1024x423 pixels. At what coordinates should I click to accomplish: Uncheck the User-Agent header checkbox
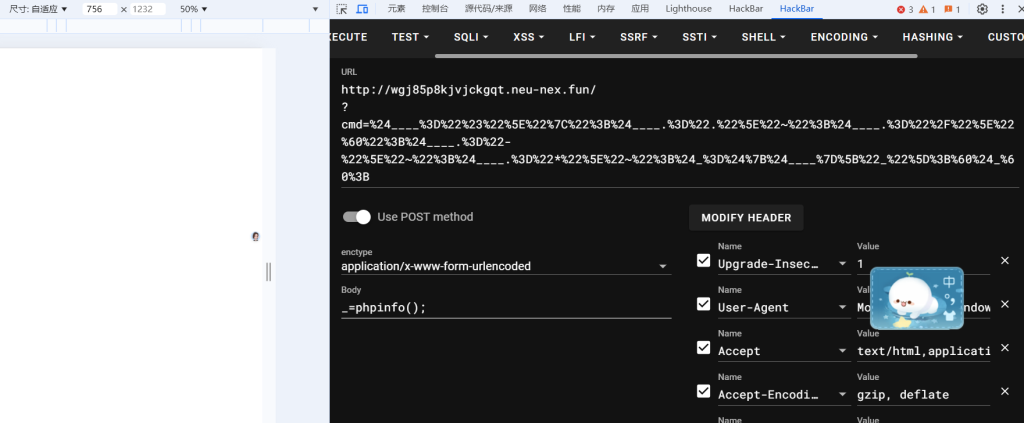point(704,305)
